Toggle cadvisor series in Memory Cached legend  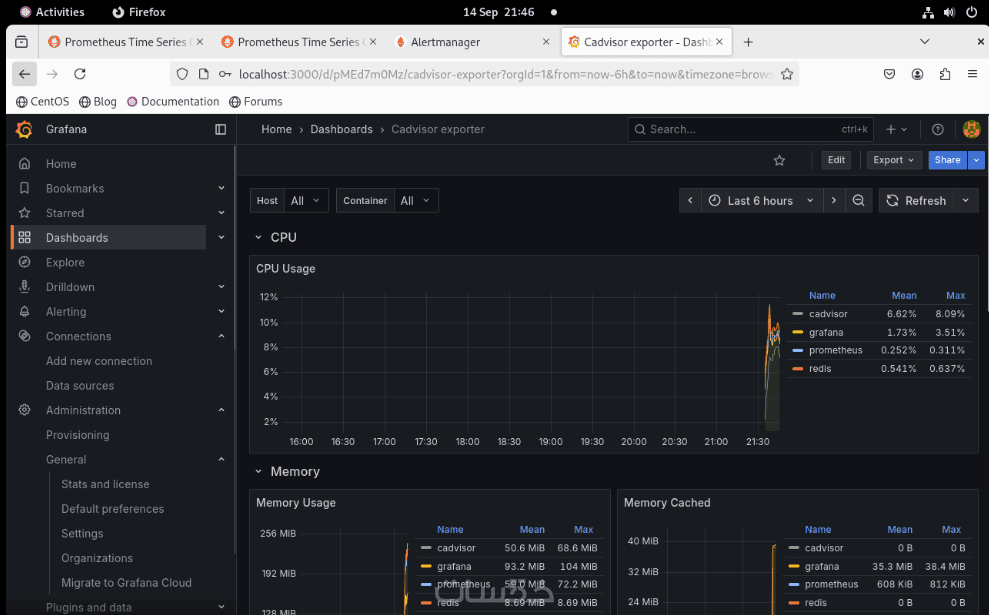click(823, 548)
